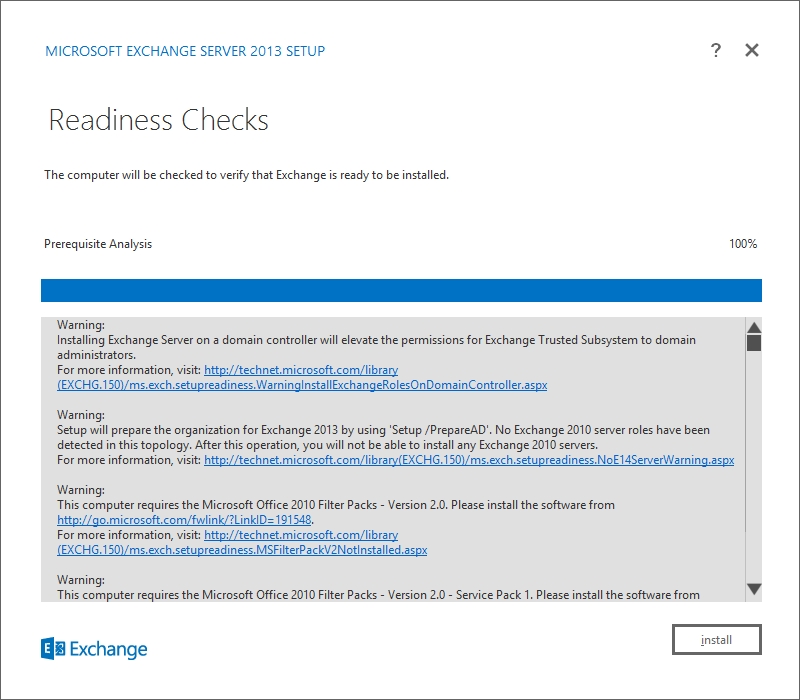
Task: Follow the go.microsoft.com fwlink 191548 link
Action: click(185, 520)
